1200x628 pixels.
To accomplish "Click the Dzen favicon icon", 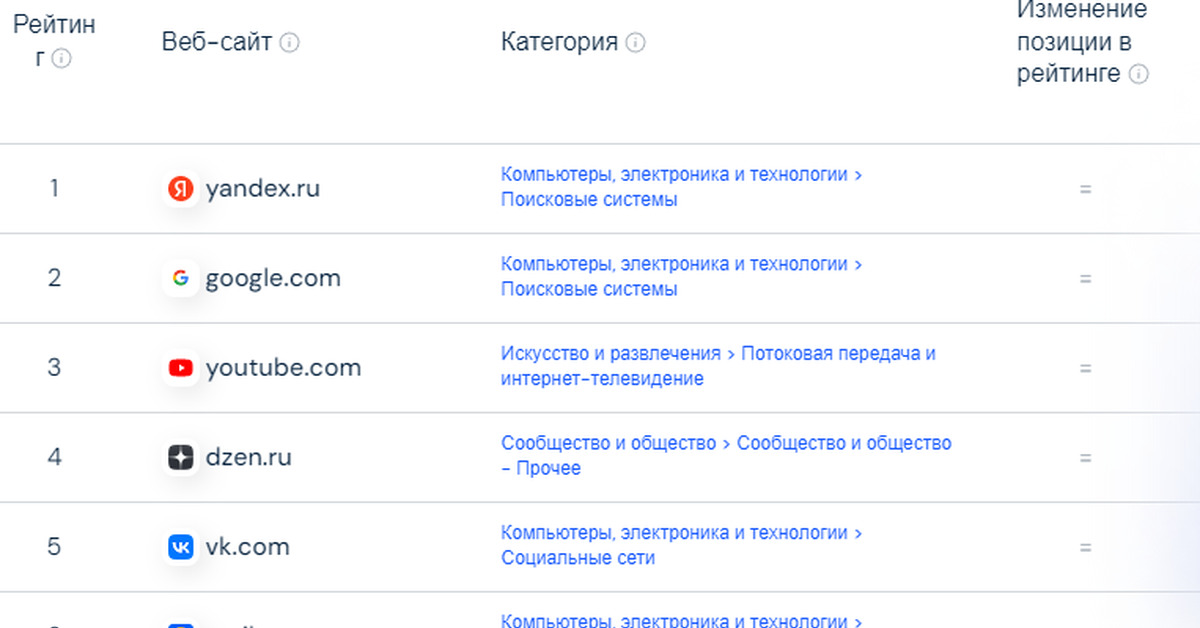I will [181, 458].
